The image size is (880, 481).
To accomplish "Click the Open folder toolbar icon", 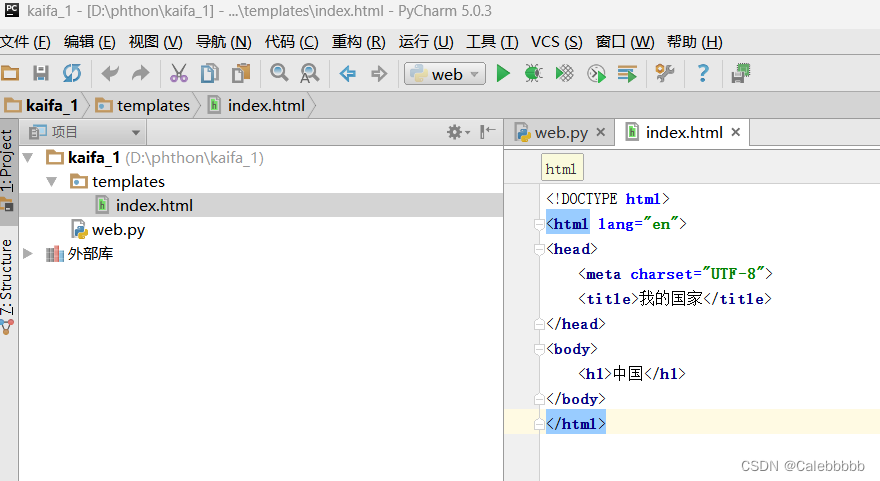I will (10, 74).
